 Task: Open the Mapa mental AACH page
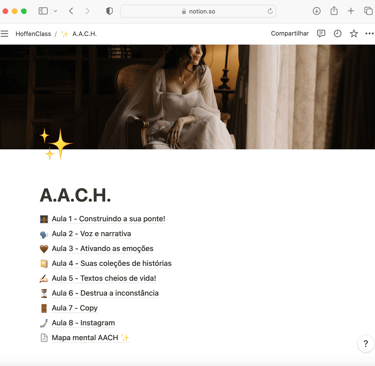(90, 338)
